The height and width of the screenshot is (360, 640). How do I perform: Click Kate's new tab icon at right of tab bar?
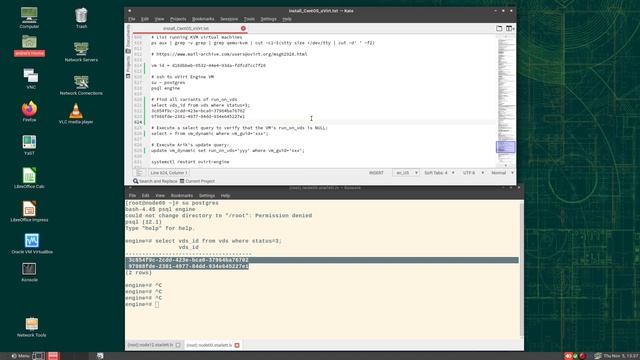click(499, 29)
